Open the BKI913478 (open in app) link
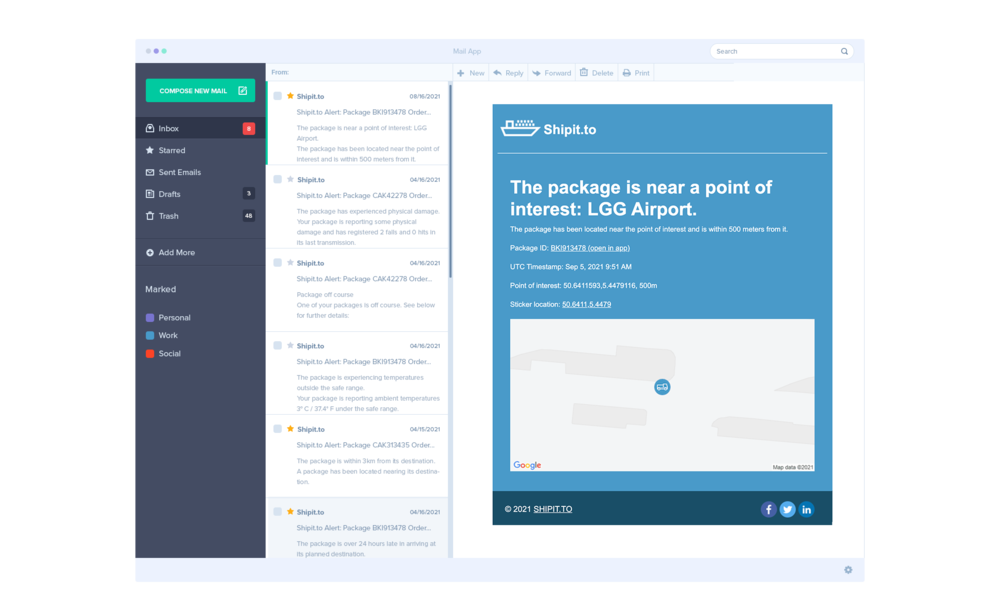The height and width of the screenshot is (597, 1000). point(590,248)
